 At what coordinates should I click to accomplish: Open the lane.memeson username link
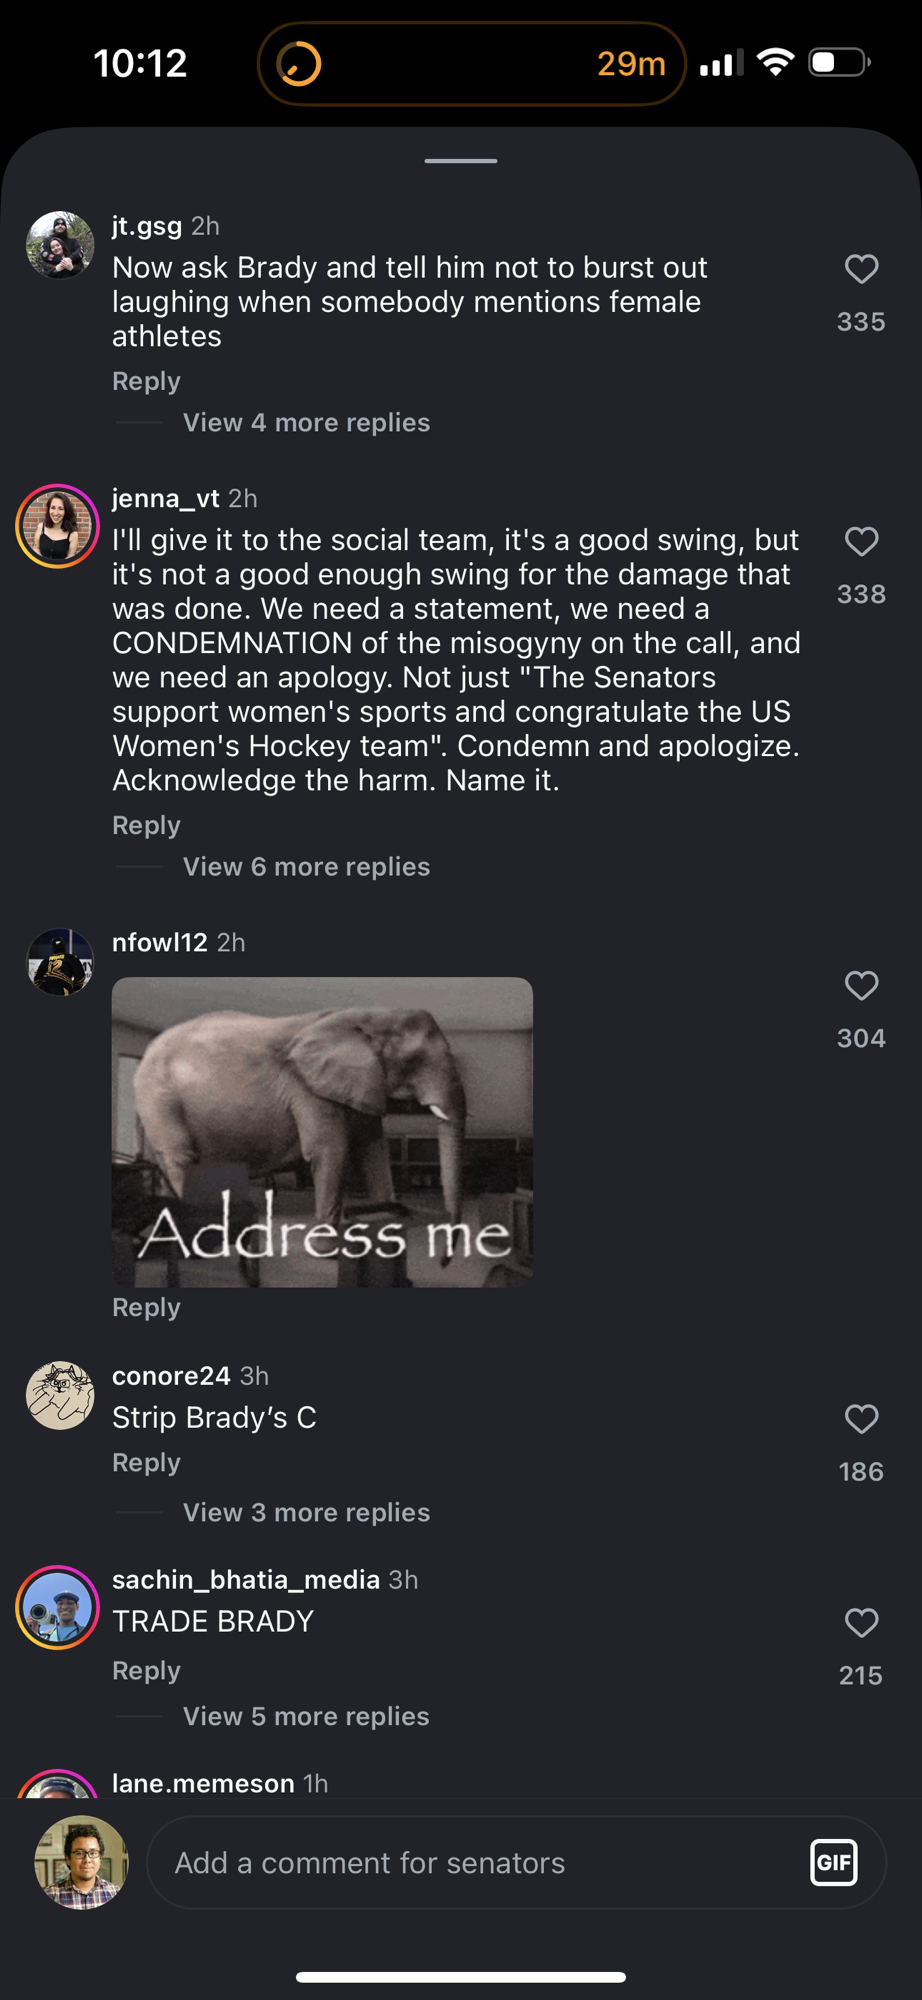pyautogui.click(x=203, y=1783)
